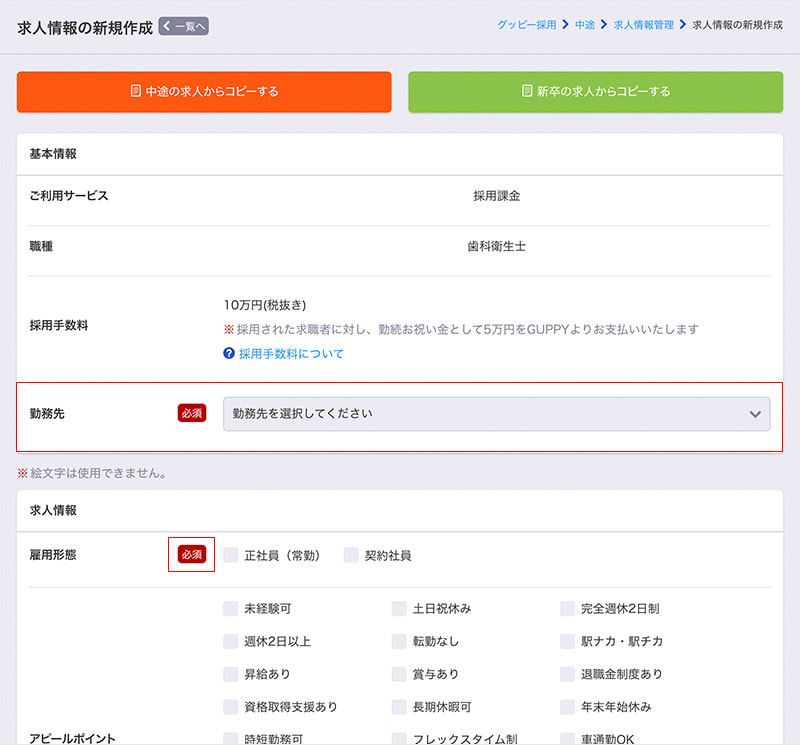This screenshot has height=745, width=800.
Task: Toggle 年末年始休み checkbox
Action: [x=567, y=707]
